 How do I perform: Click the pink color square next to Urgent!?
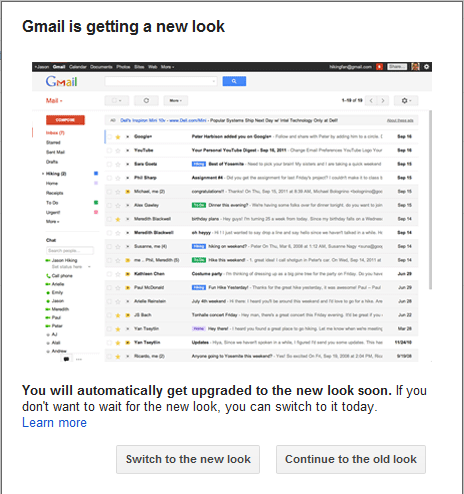click(x=96, y=212)
